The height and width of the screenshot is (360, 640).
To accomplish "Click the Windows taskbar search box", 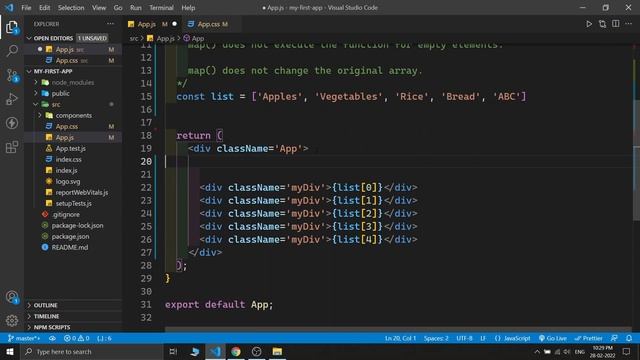I will click(x=91, y=351).
